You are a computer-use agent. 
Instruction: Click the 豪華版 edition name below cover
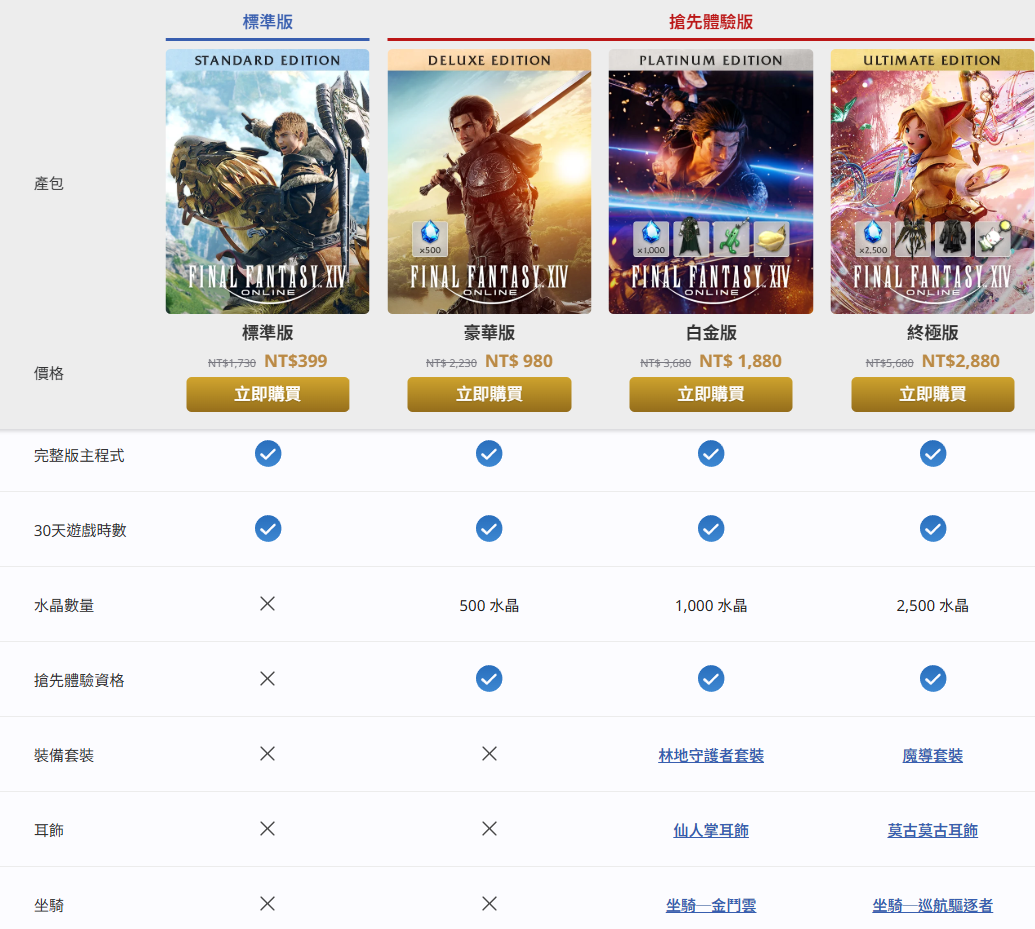pyautogui.click(x=489, y=333)
